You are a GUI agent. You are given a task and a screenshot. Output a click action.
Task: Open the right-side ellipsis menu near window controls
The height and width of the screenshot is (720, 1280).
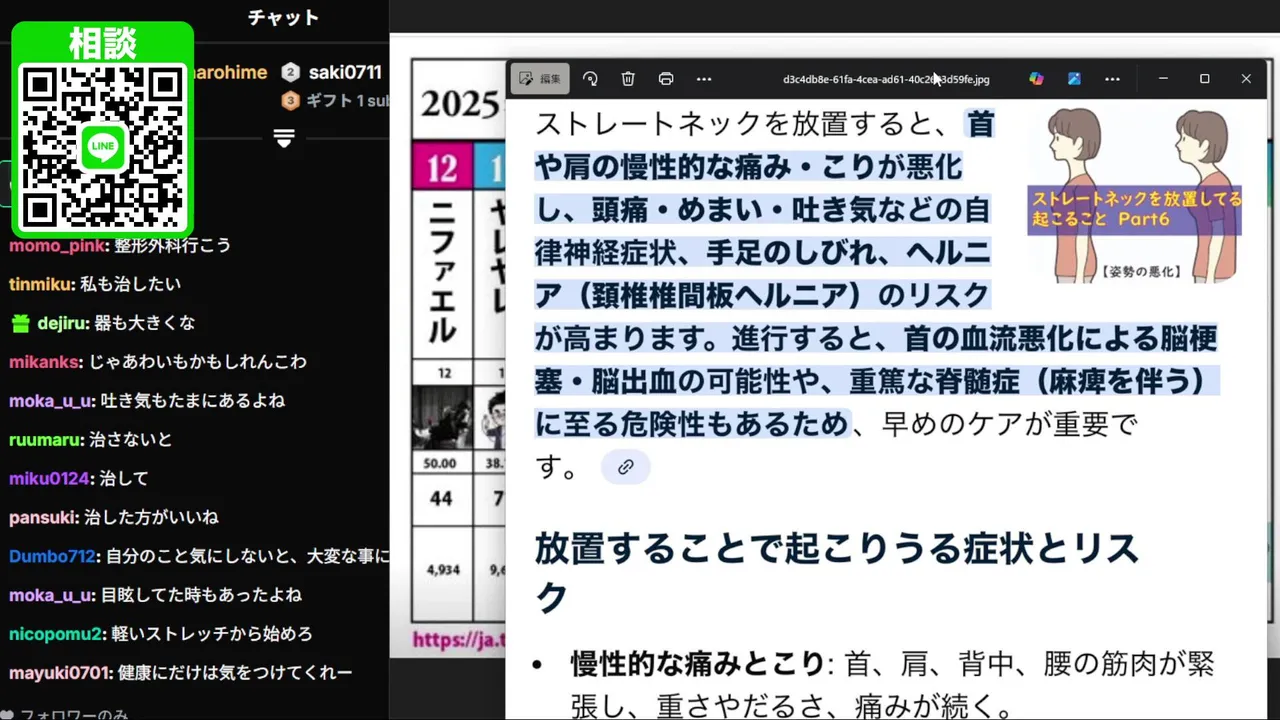click(x=1112, y=79)
